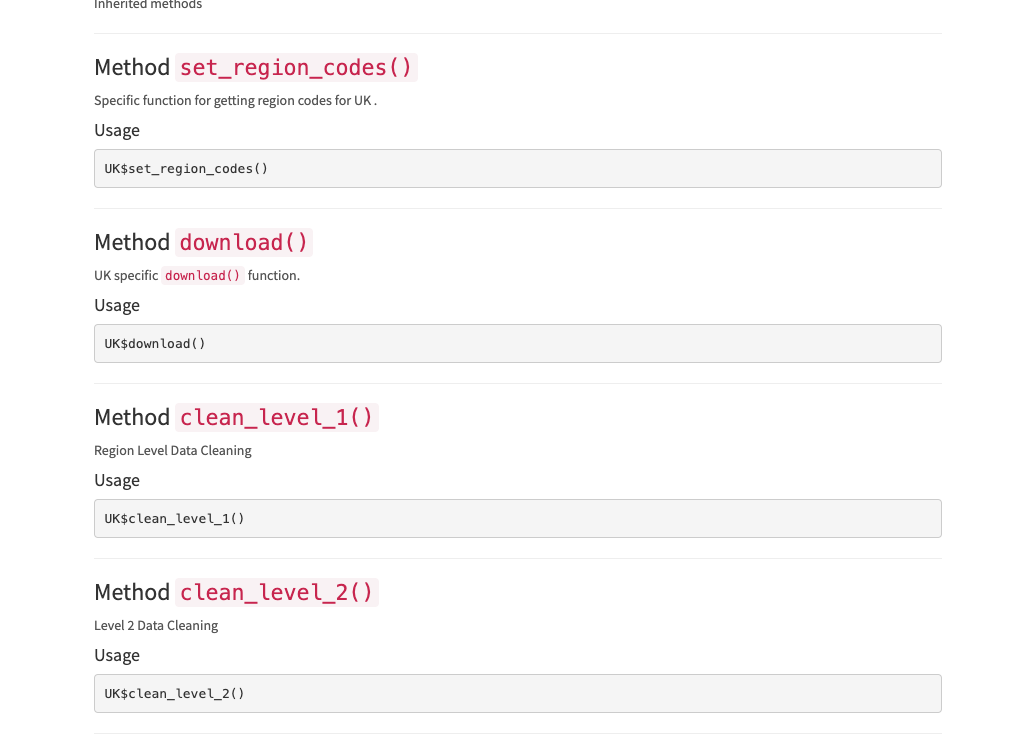Viewport: 1023px width, 747px height.
Task: Click the UK$clean_level_2() code block
Action: tap(174, 693)
